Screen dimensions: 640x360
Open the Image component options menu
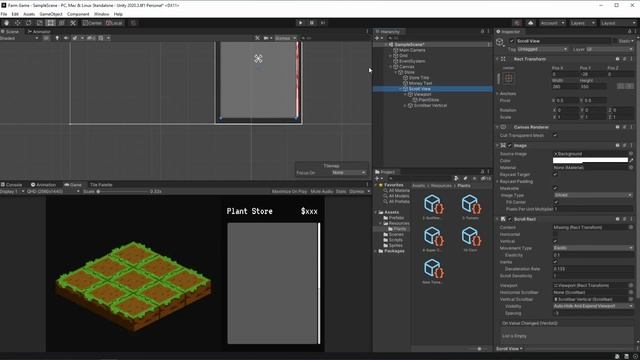[x=631, y=145]
